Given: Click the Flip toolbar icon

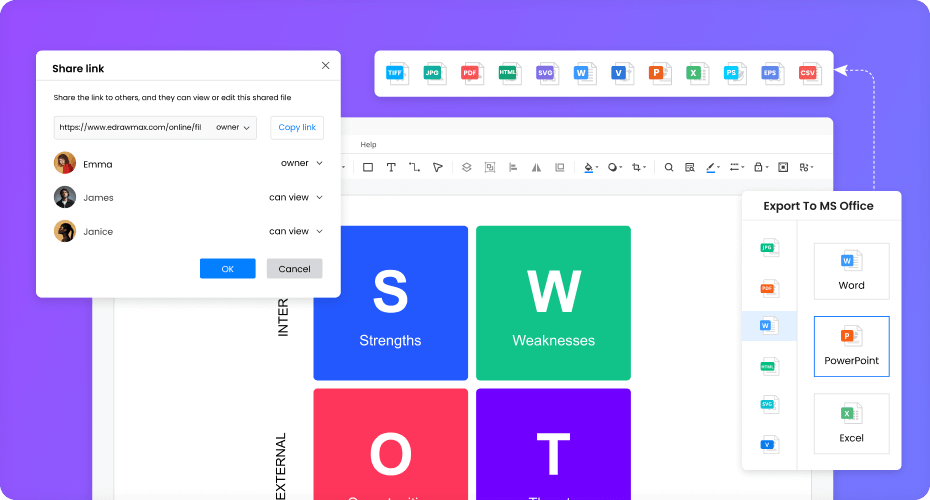Looking at the screenshot, I should pos(536,167).
